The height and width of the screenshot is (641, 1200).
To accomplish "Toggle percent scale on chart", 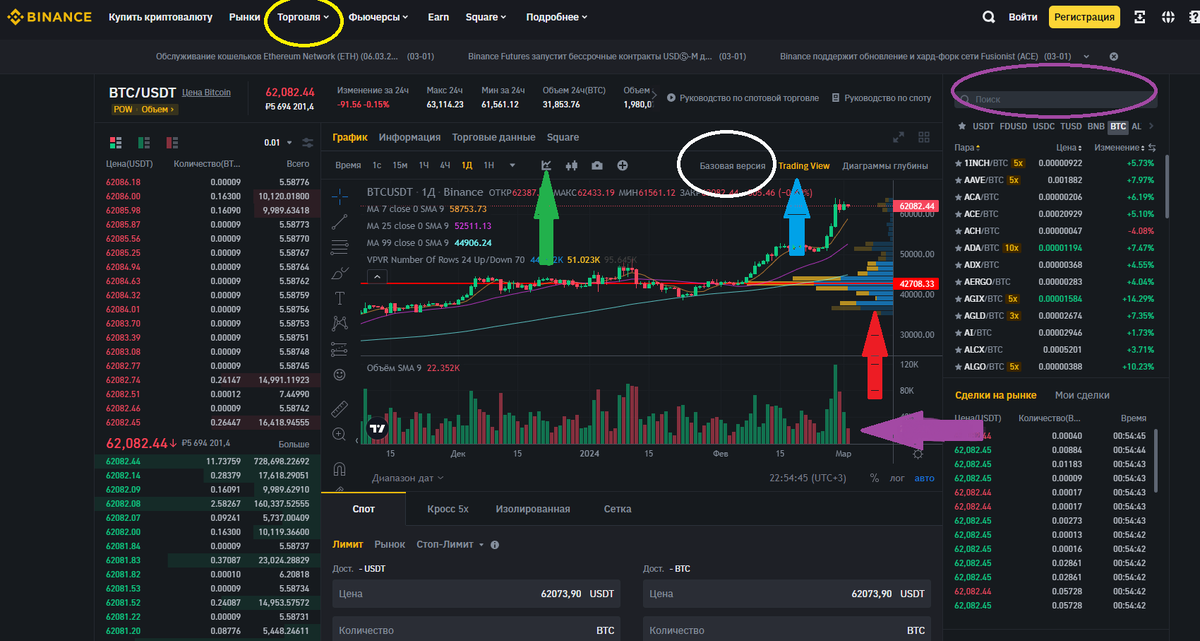I will click(x=874, y=478).
